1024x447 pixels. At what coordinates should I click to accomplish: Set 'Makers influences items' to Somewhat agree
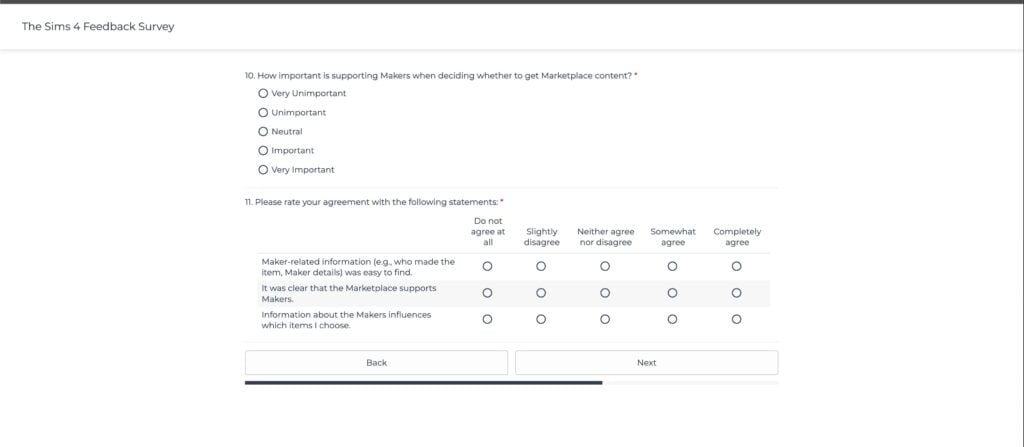tap(673, 320)
